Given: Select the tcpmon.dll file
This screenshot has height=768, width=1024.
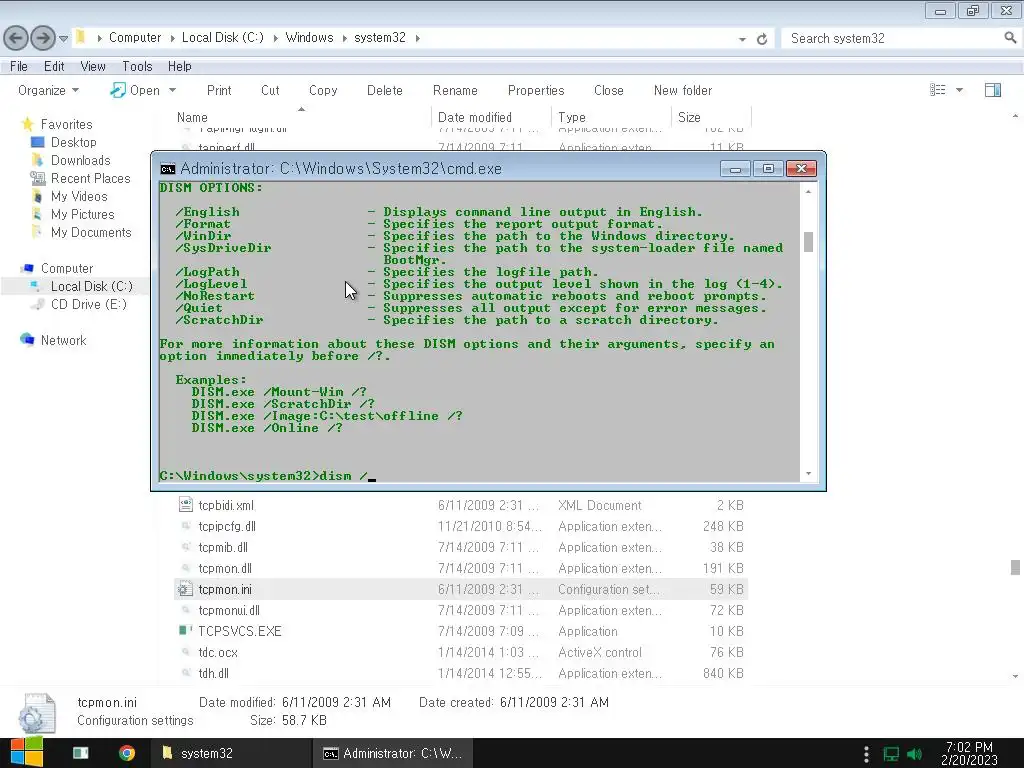Looking at the screenshot, I should (x=225, y=568).
